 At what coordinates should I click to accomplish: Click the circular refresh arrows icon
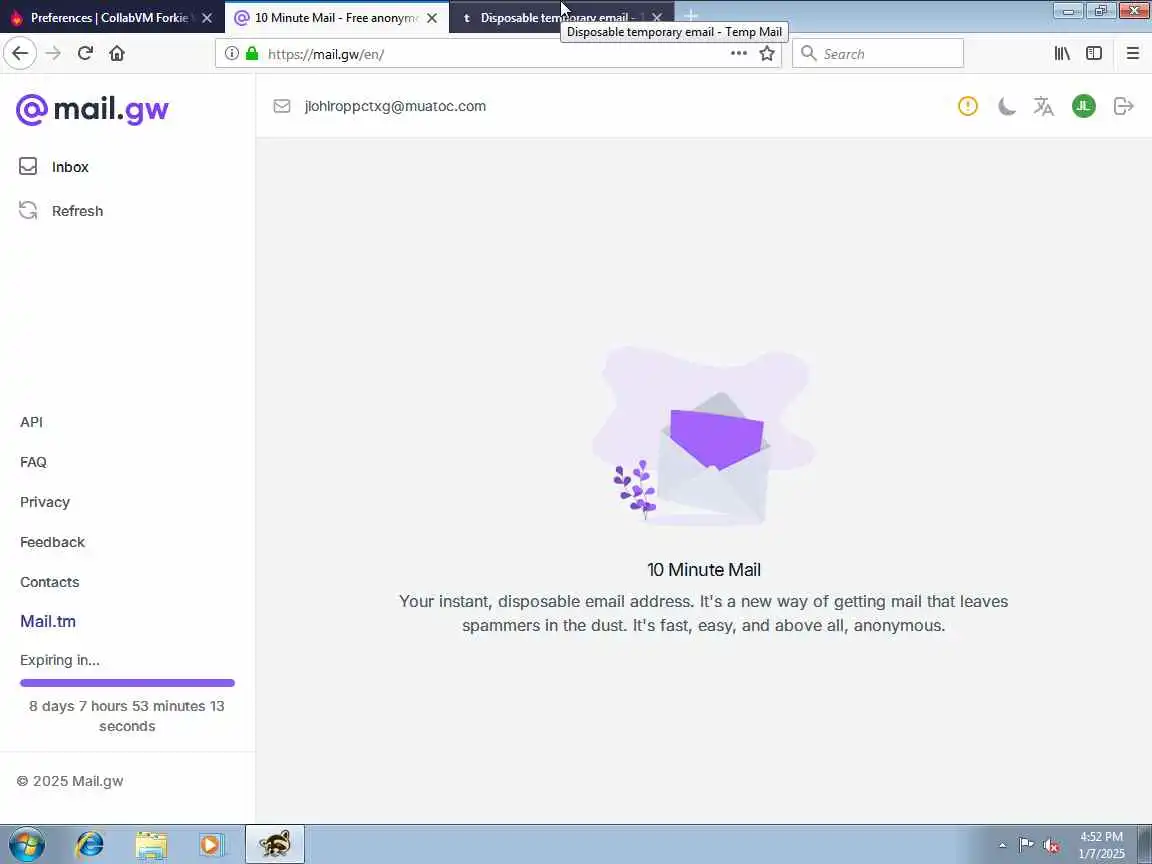(28, 211)
